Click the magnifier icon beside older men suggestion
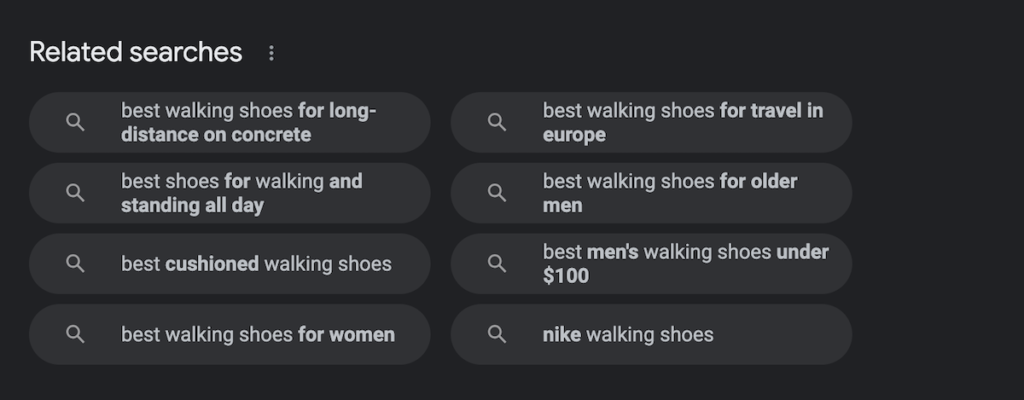 pos(498,193)
